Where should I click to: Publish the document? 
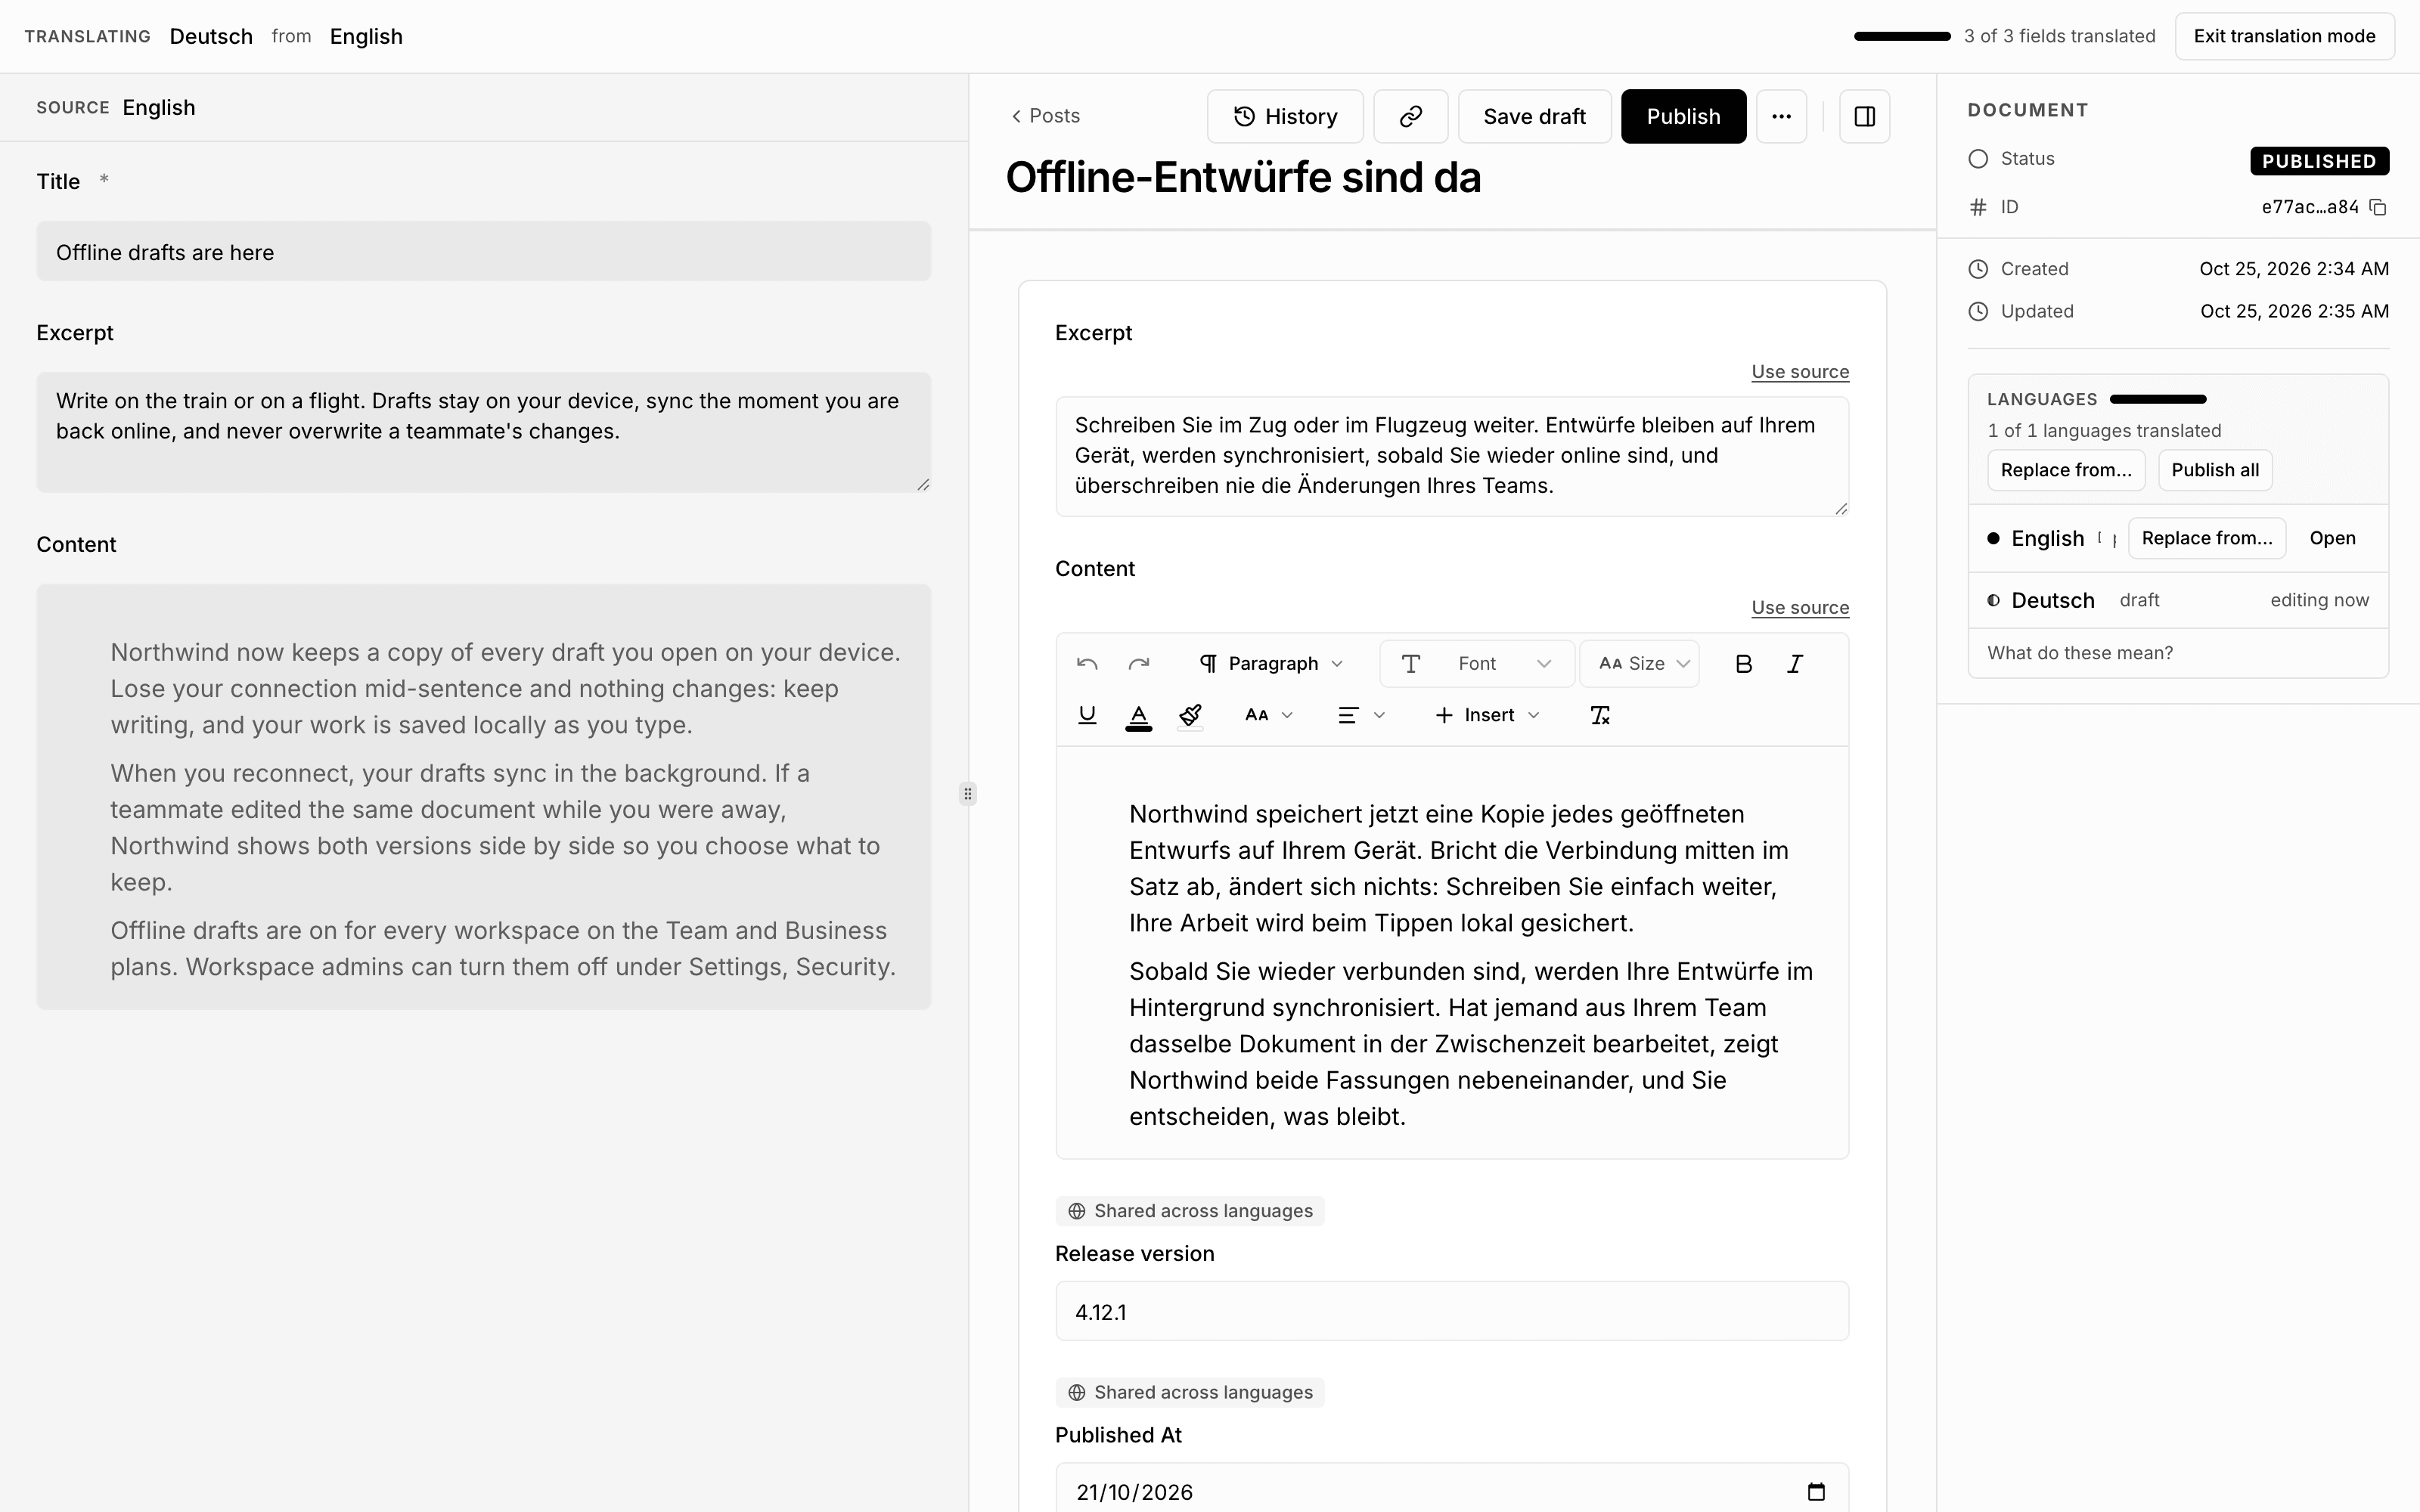pyautogui.click(x=1683, y=116)
